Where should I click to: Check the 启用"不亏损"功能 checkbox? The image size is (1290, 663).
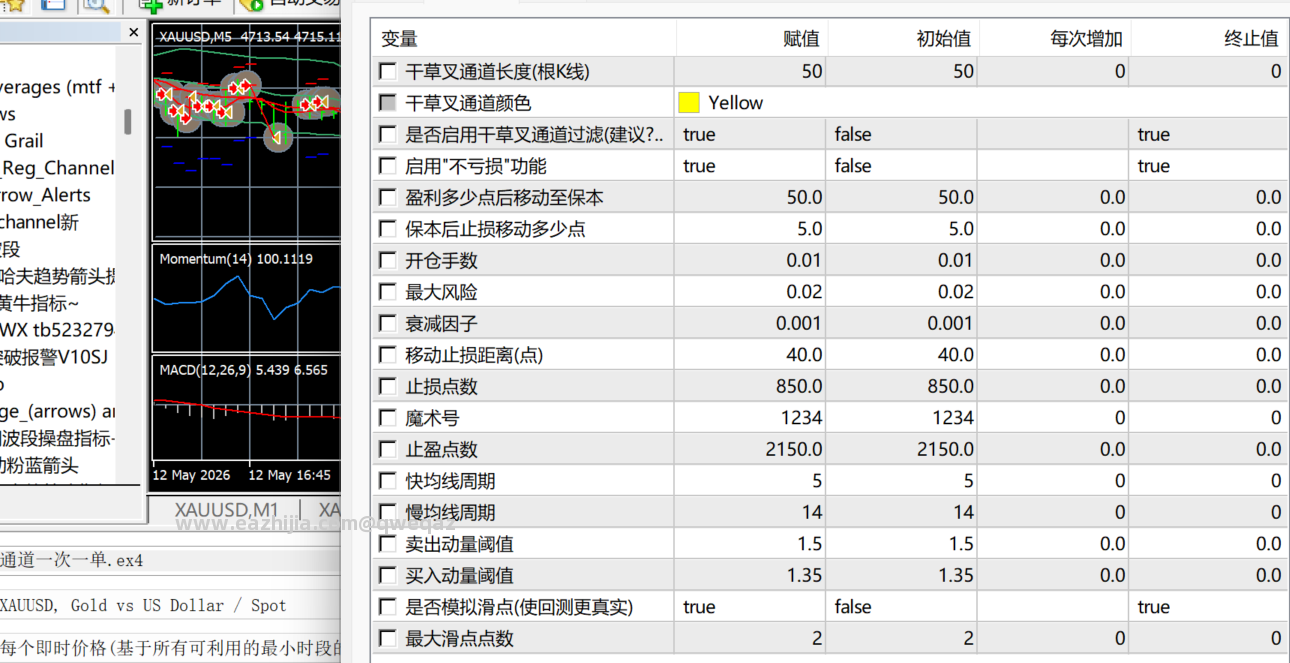(388, 166)
